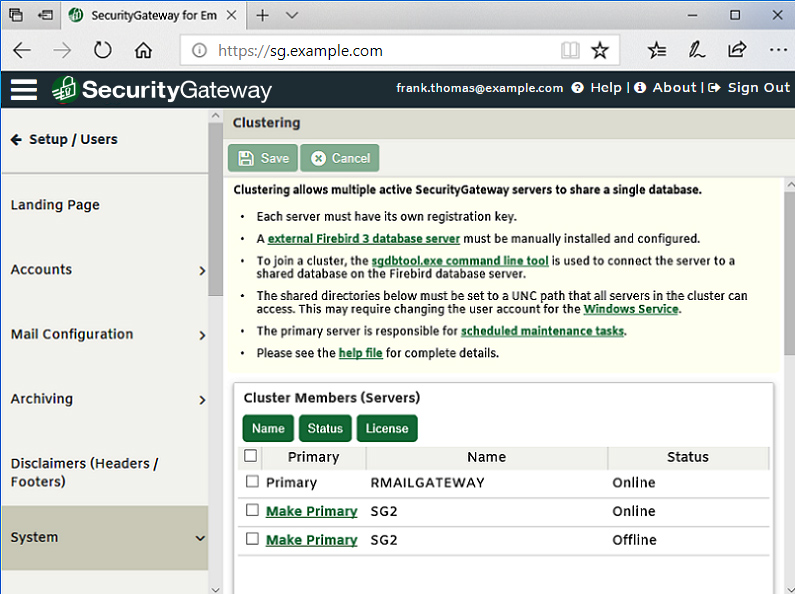Make SG2 Offline server primary
This screenshot has height=594, width=795.
point(311,540)
